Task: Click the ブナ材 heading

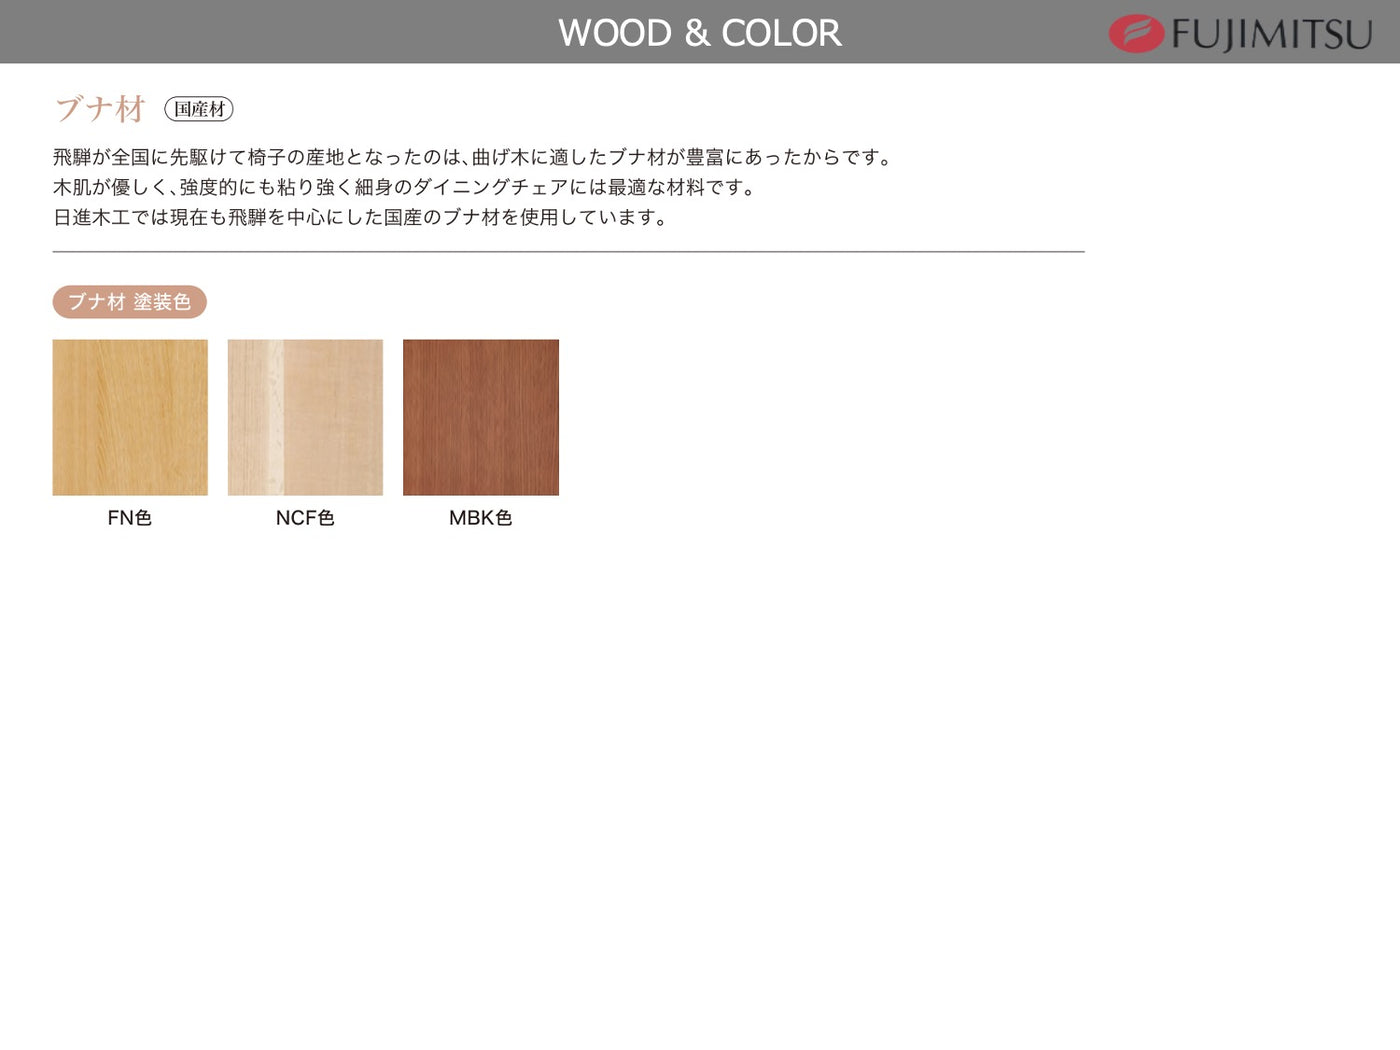Action: [100, 108]
